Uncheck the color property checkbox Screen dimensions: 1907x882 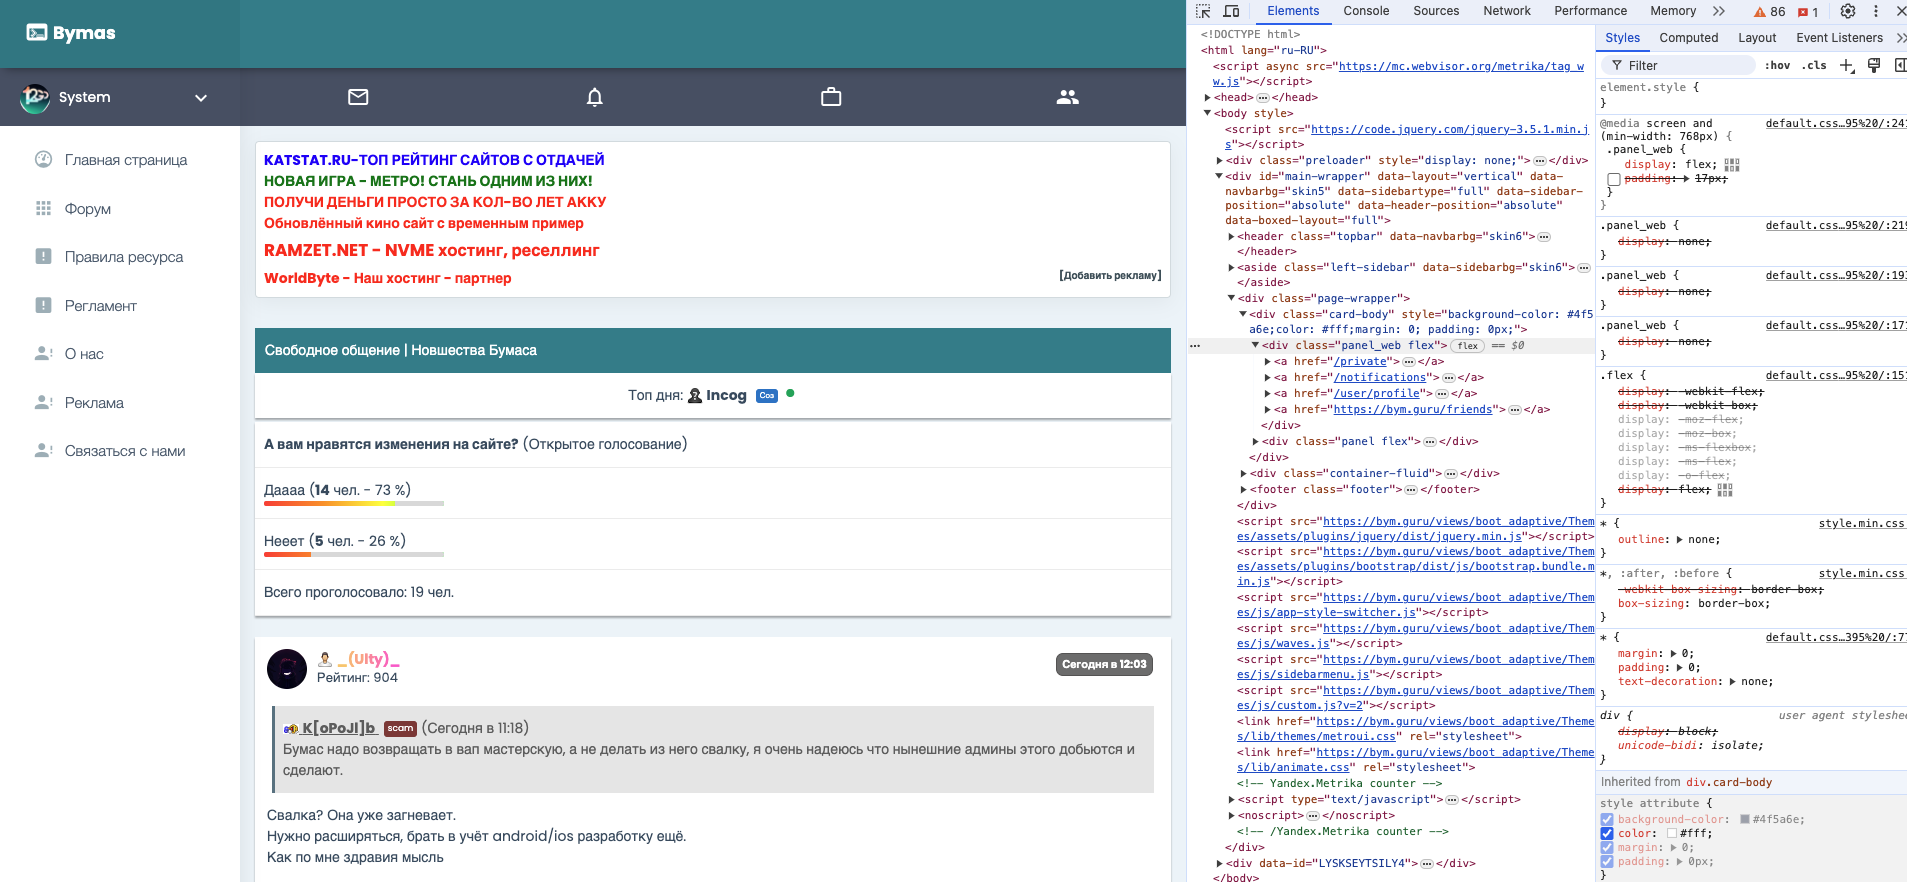pyautogui.click(x=1607, y=833)
